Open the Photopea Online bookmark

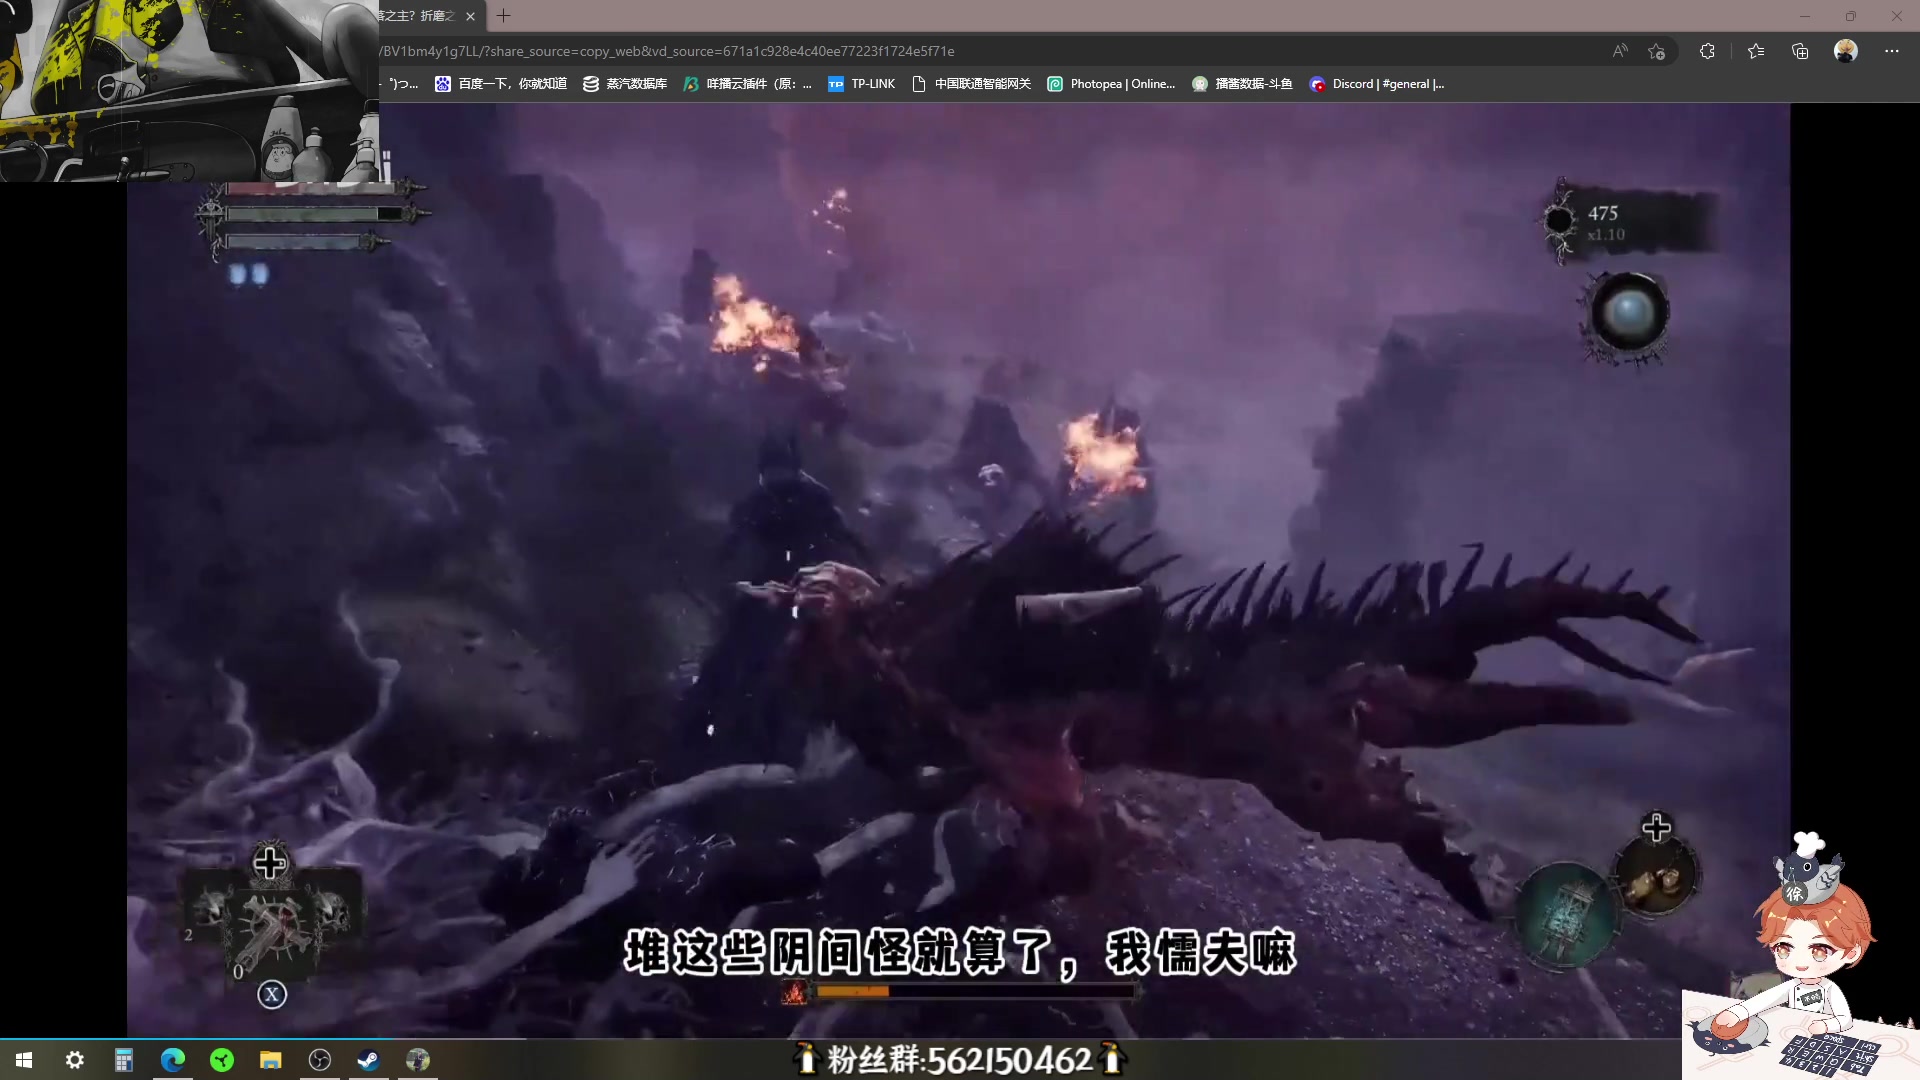pyautogui.click(x=1111, y=84)
